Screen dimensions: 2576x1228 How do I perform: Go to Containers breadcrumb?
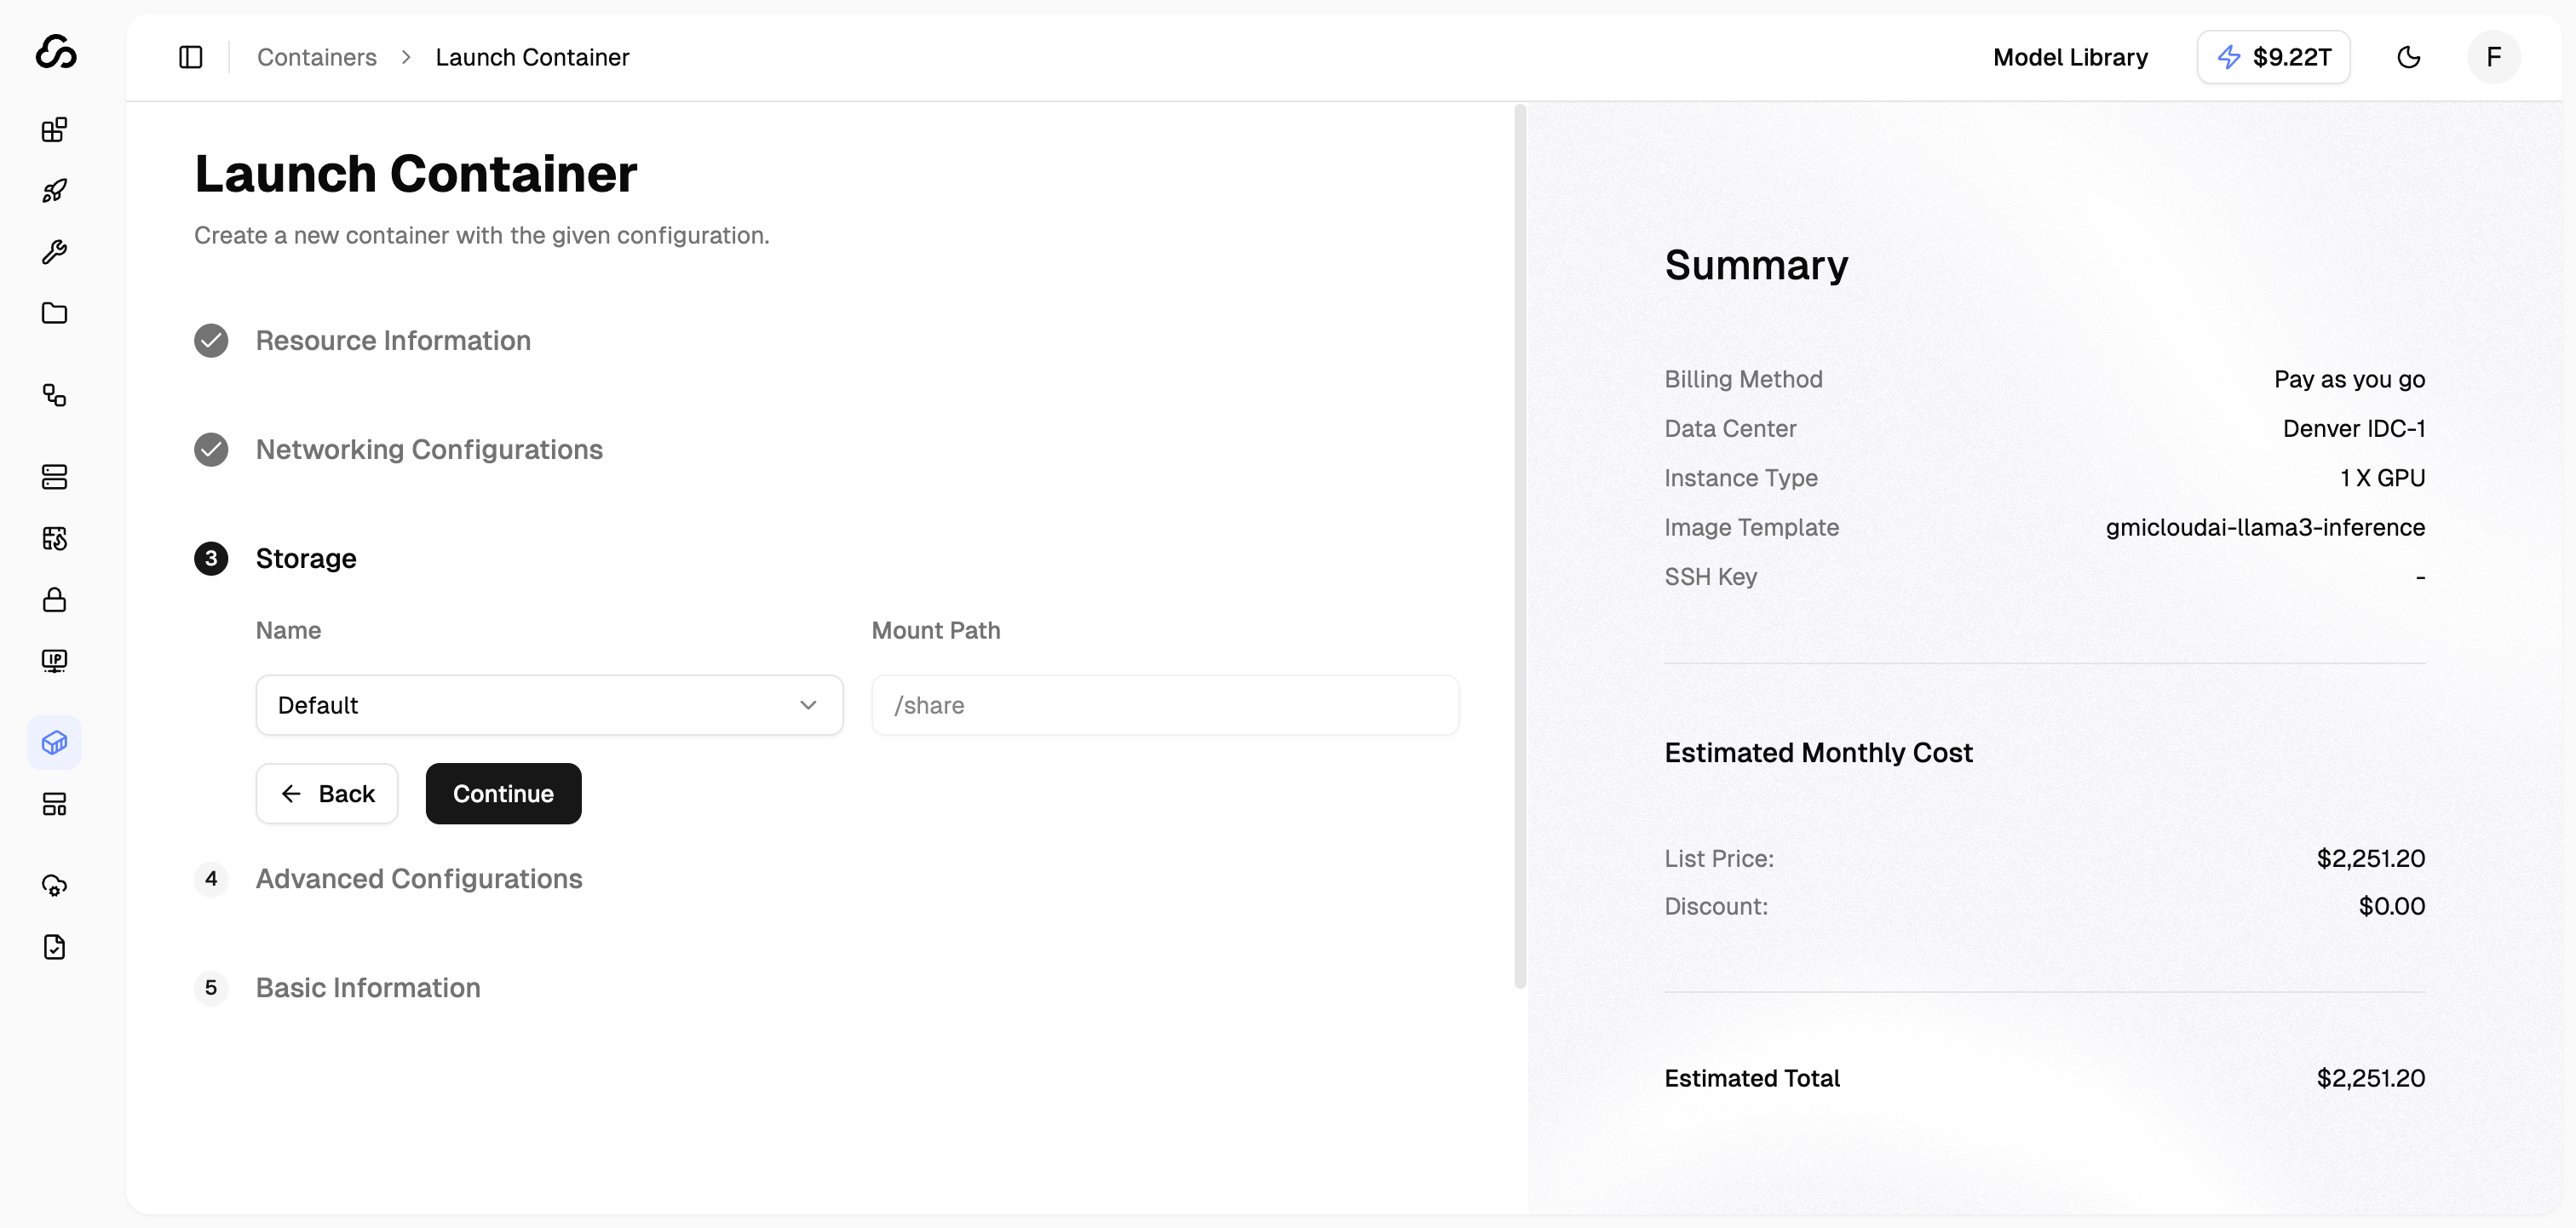[x=316, y=57]
